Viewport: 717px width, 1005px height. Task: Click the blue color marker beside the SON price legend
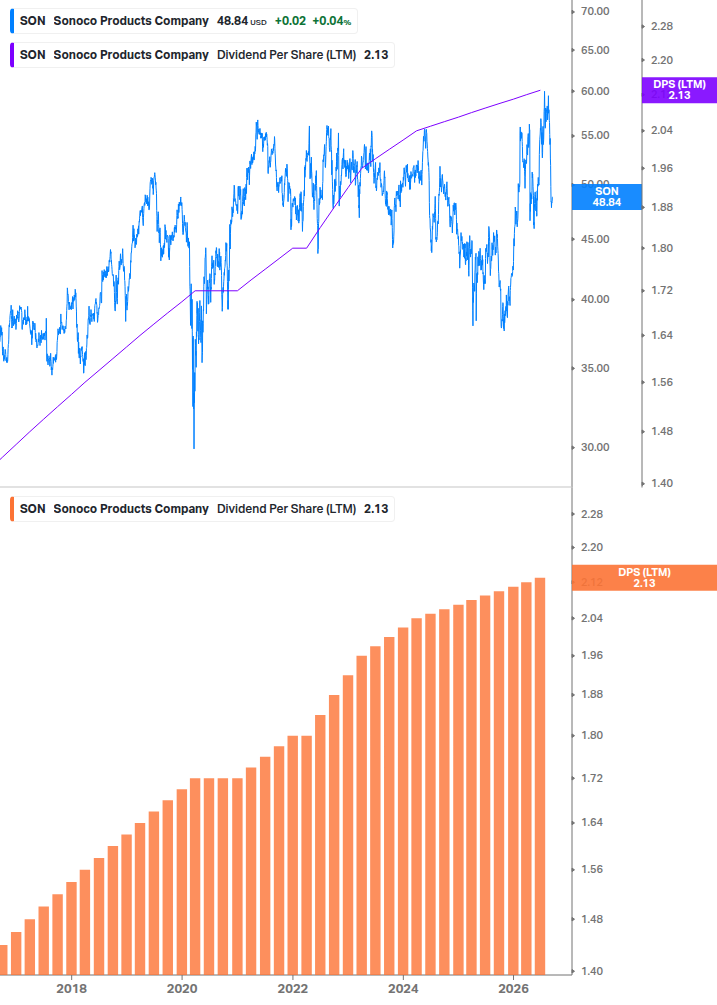12,21
